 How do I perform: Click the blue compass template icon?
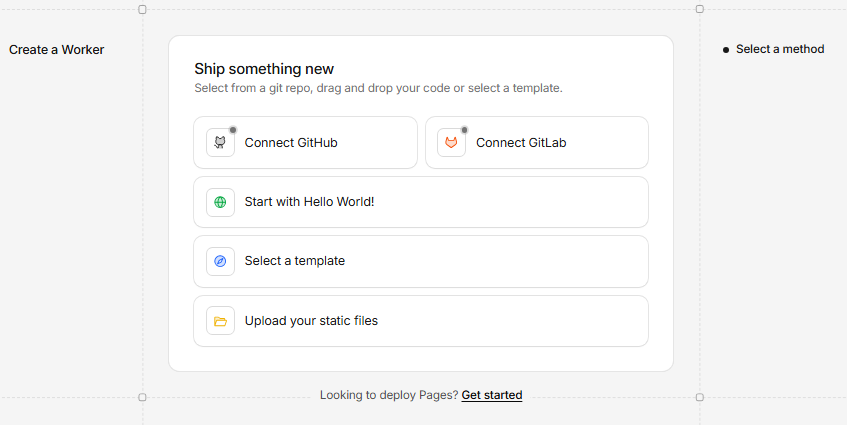tap(220, 262)
